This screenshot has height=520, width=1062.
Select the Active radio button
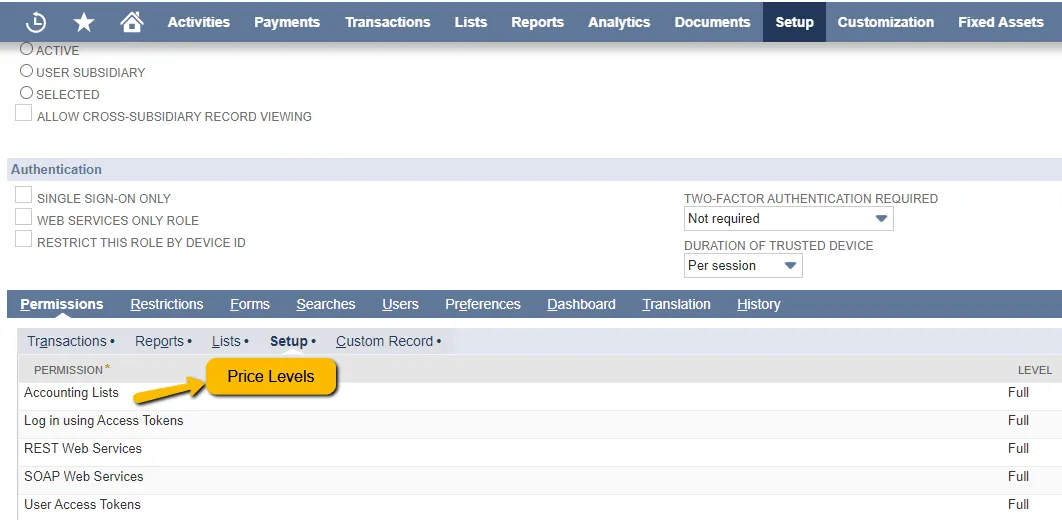pos(26,49)
